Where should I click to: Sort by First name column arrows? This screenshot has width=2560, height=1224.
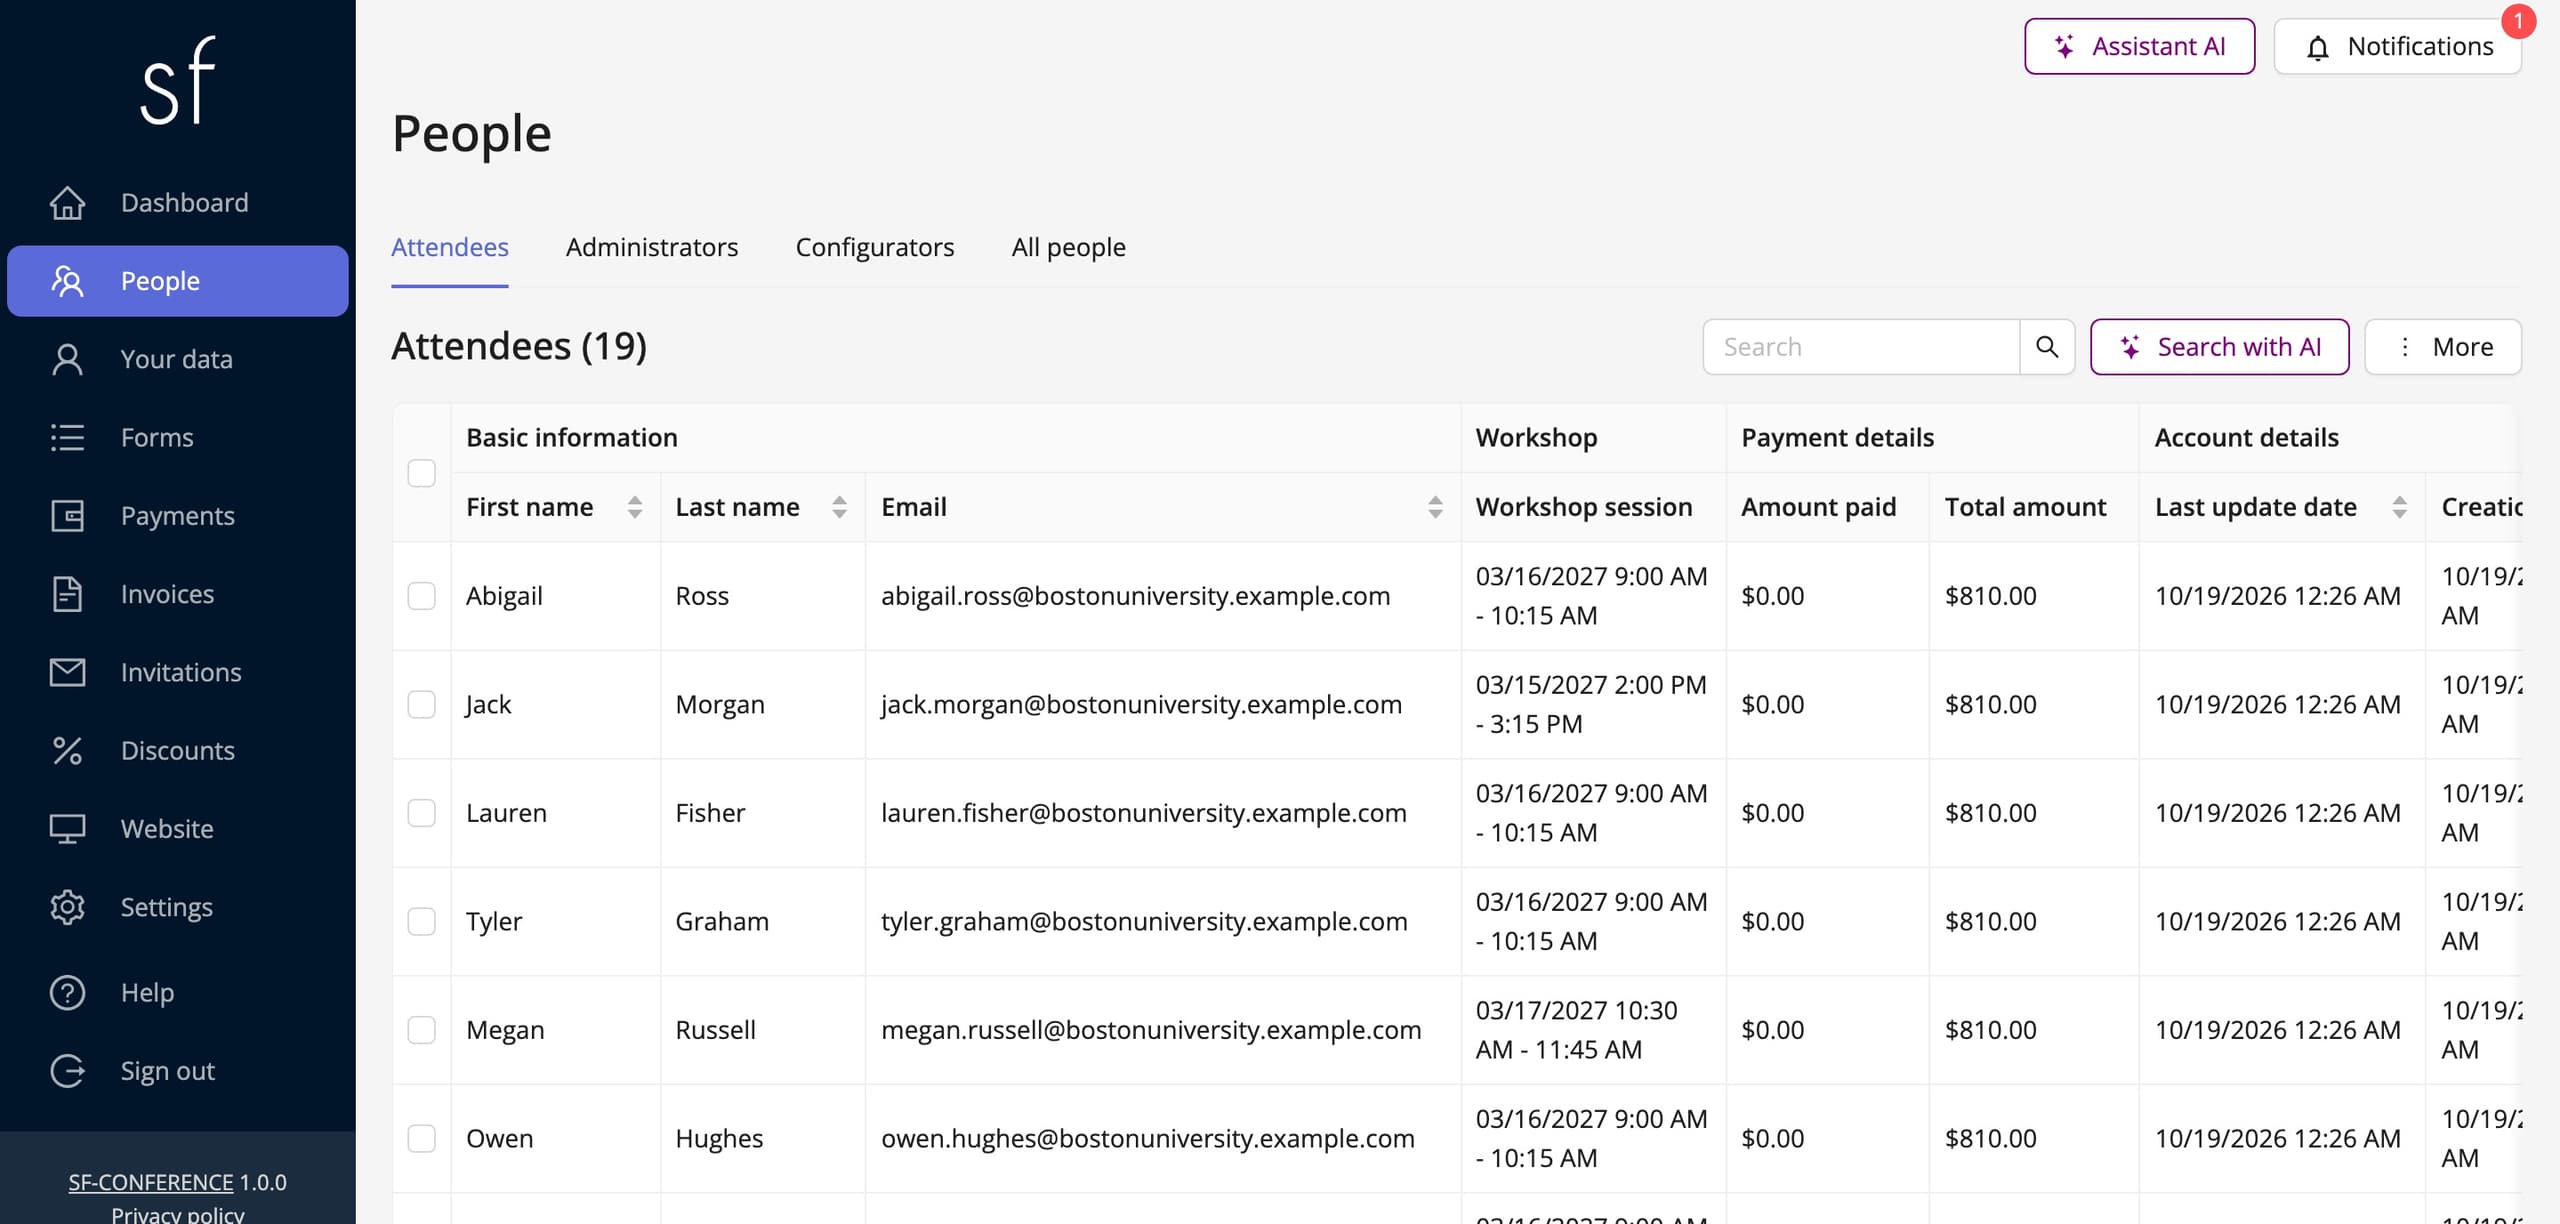[634, 507]
